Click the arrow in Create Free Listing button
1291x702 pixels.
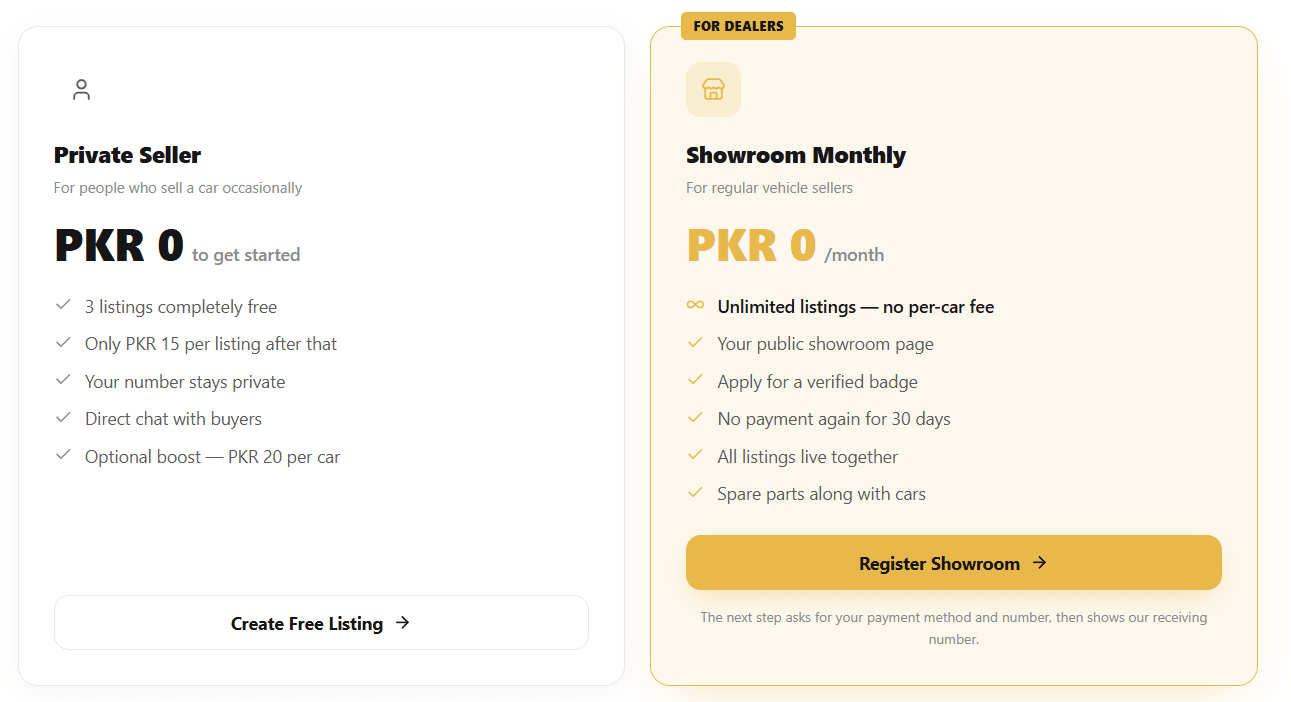coord(402,622)
